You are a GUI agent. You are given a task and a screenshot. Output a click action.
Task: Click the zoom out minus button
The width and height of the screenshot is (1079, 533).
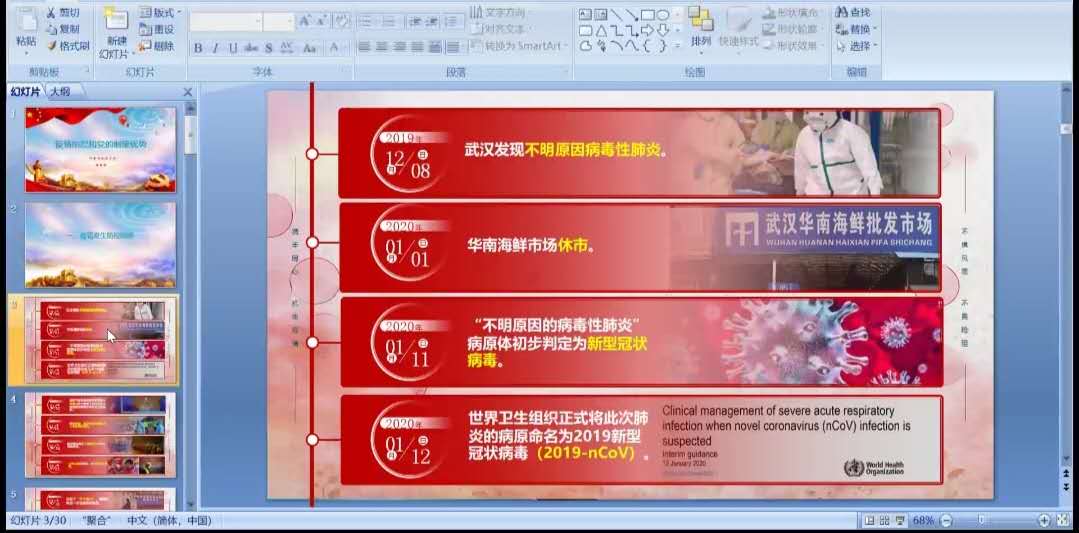click(x=946, y=521)
